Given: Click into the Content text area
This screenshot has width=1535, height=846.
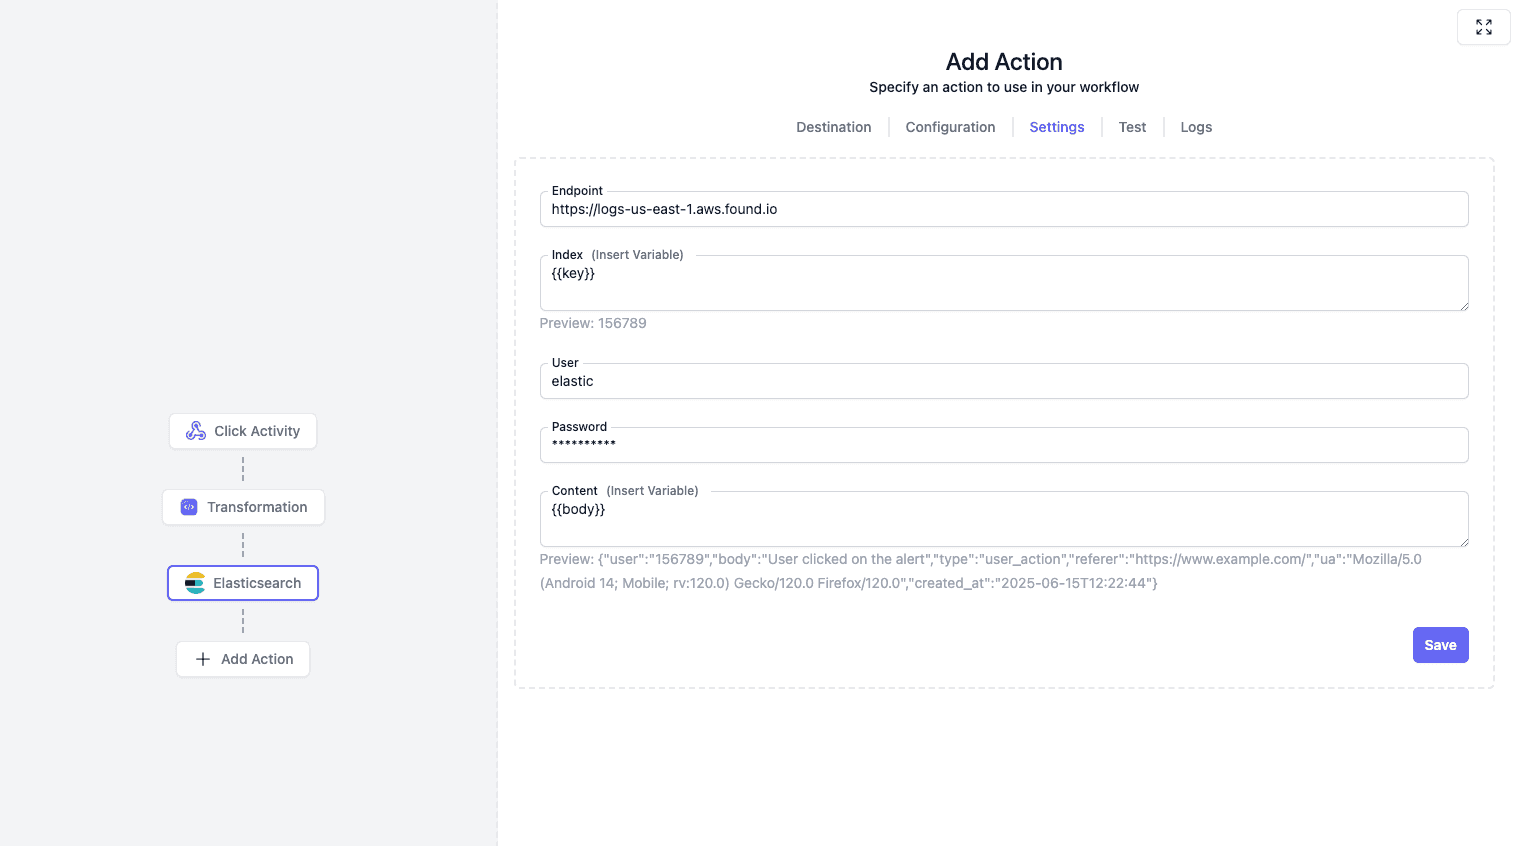Looking at the screenshot, I should (x=1004, y=519).
